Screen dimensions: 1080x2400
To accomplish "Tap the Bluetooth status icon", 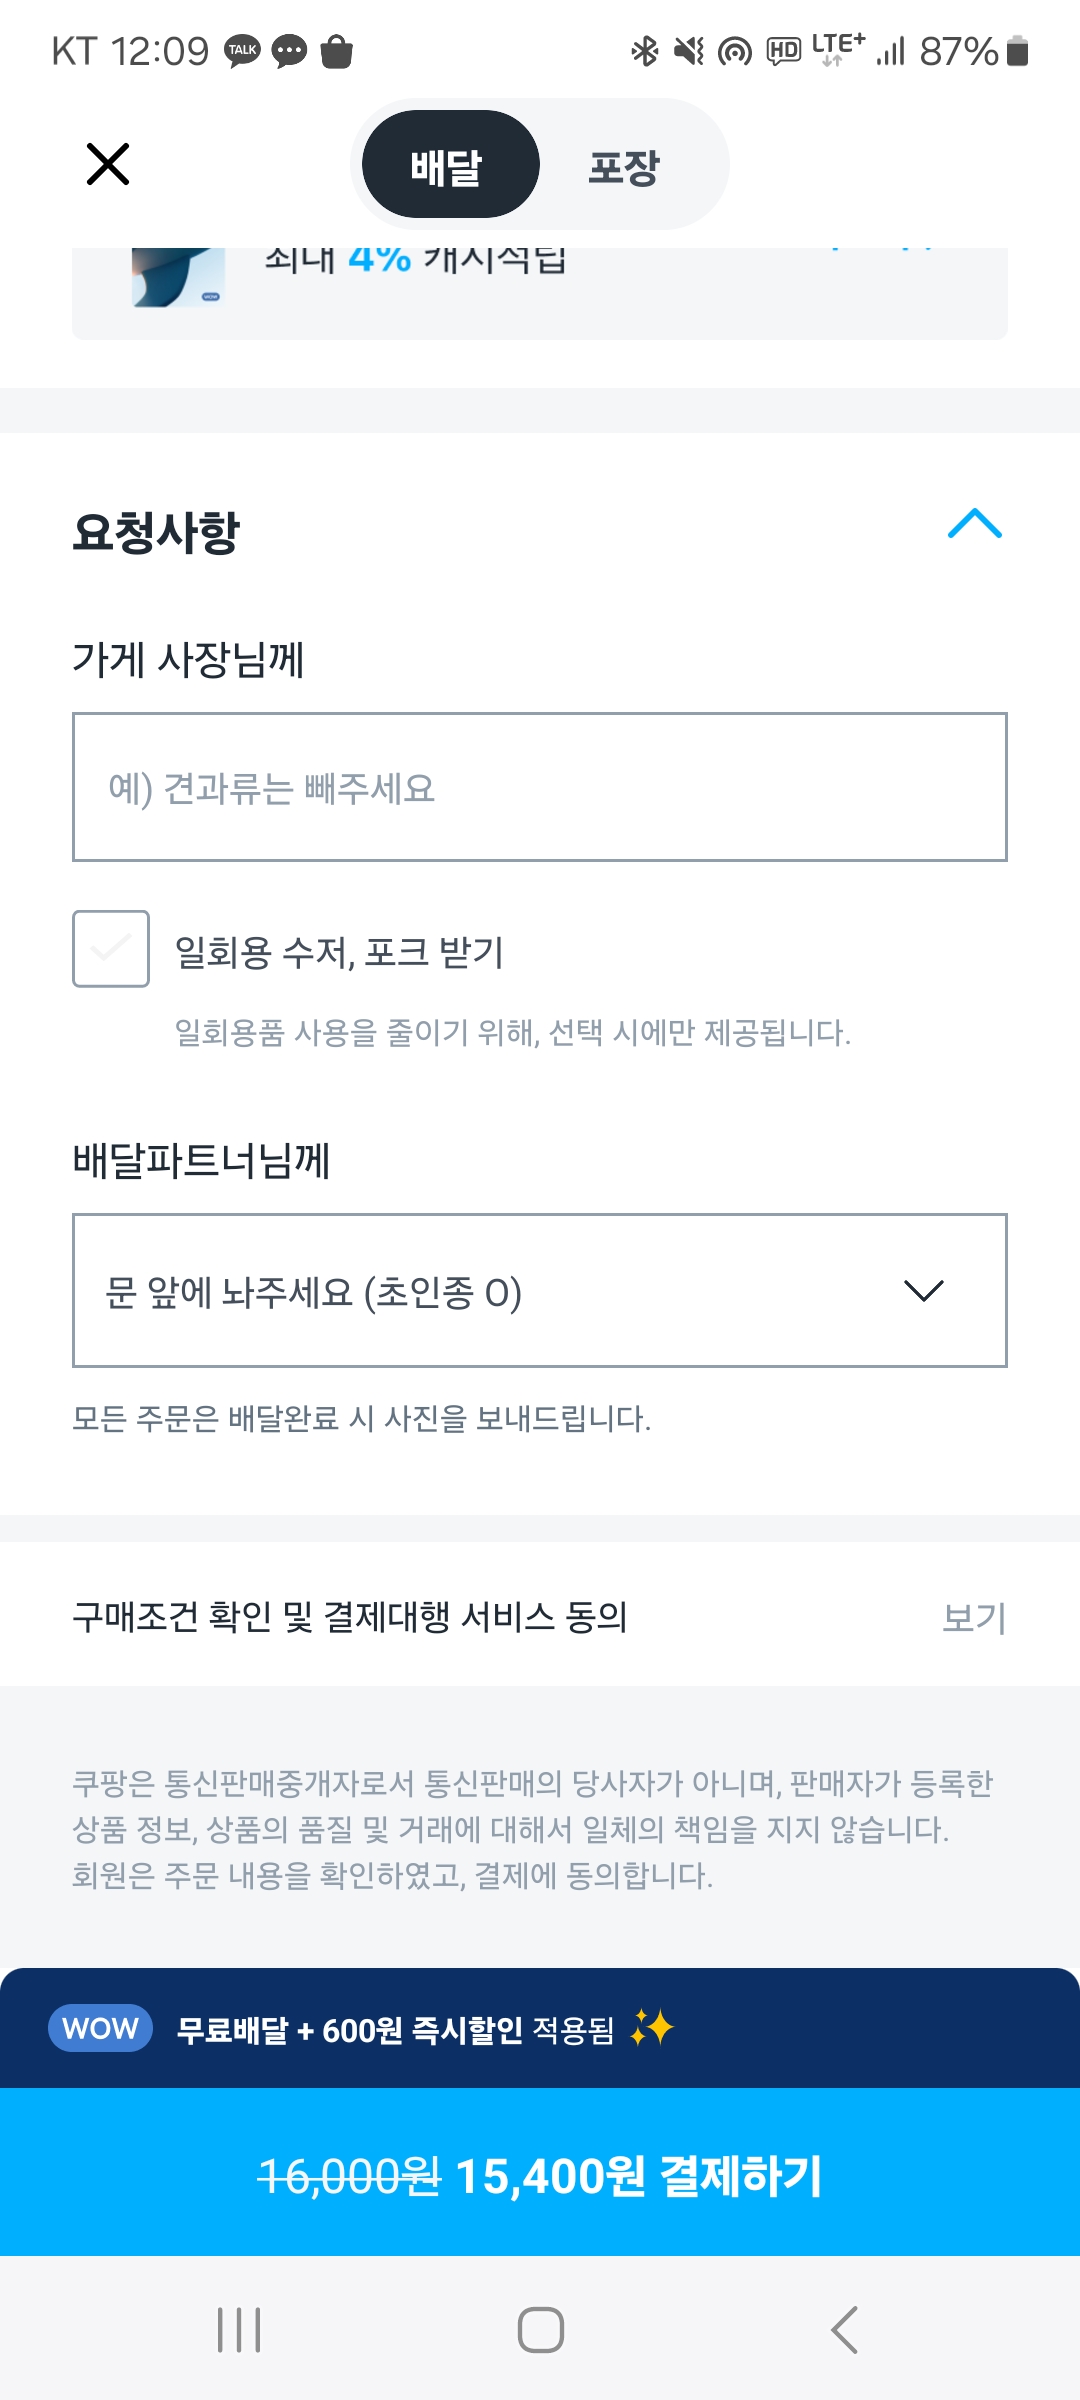I will coord(645,50).
